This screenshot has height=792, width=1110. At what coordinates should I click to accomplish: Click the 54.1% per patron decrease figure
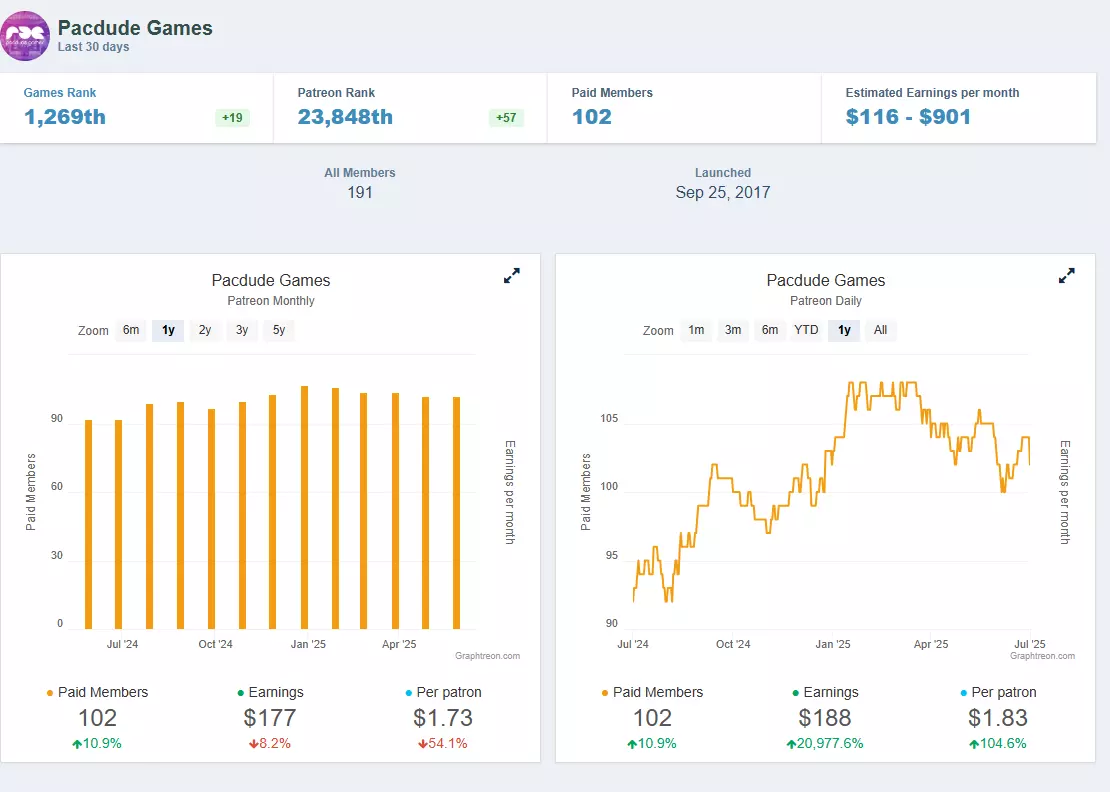click(x=442, y=744)
